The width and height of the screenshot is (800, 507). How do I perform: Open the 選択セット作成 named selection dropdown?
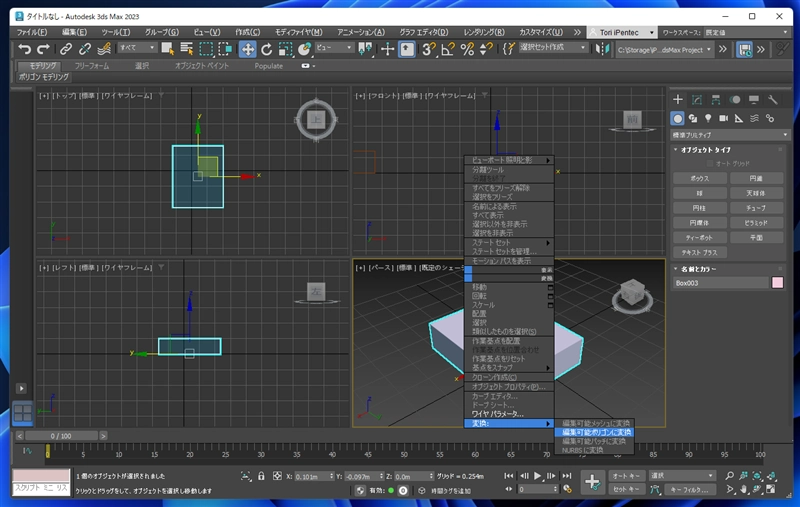[553, 47]
